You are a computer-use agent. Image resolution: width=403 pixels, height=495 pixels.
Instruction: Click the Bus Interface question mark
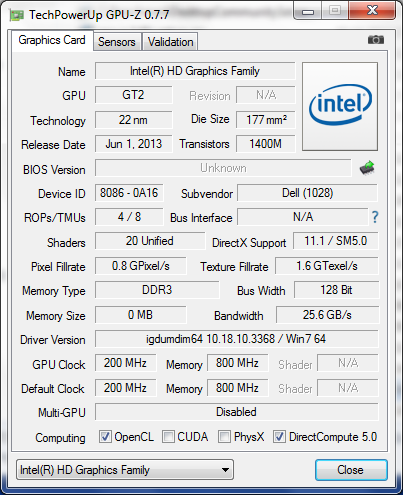[375, 217]
